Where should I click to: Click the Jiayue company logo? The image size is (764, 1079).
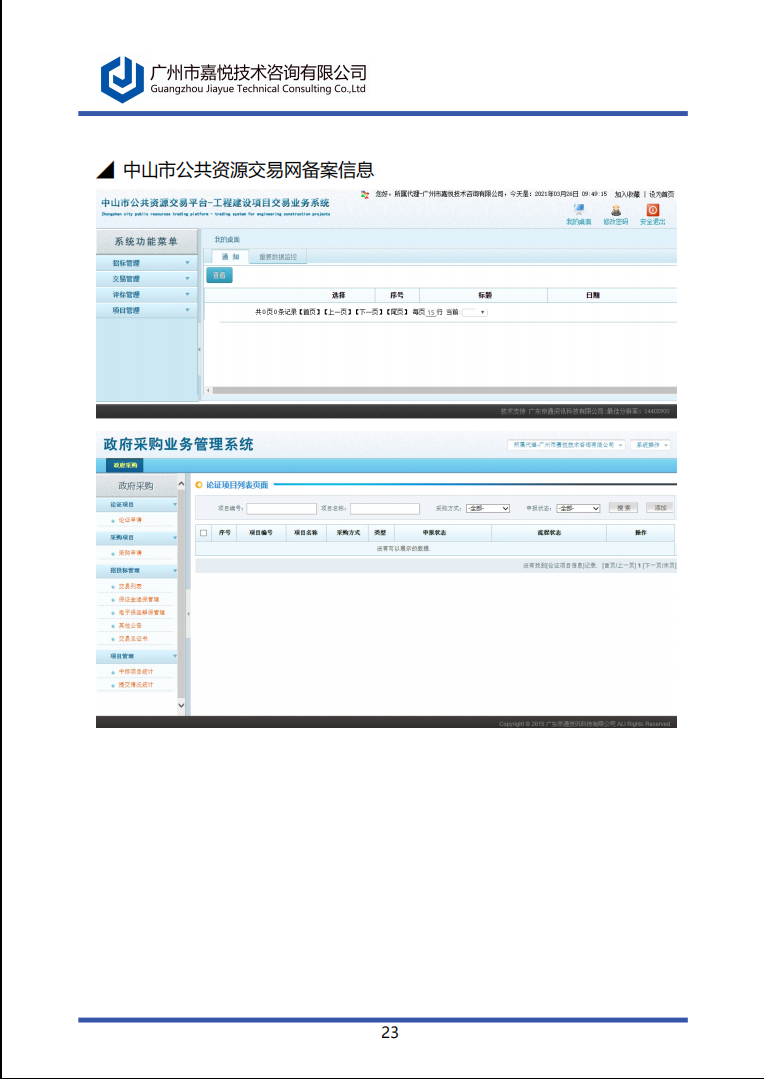click(123, 79)
